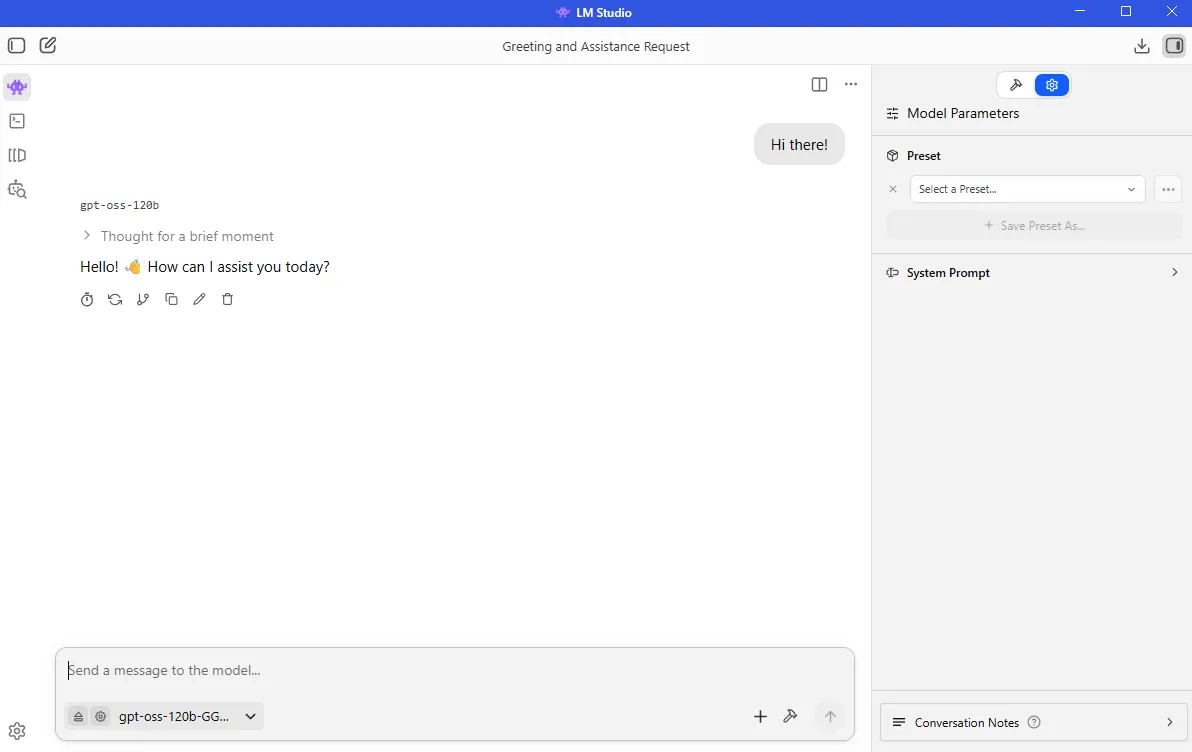
Task: Toggle the right settings panel
Action: (1173, 46)
